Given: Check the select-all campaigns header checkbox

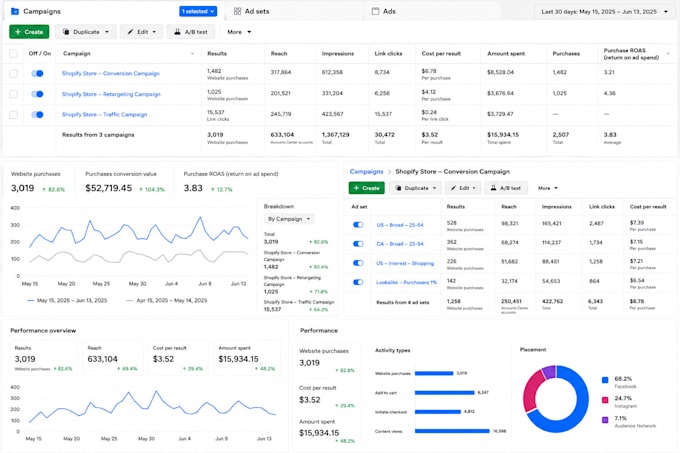Looking at the screenshot, I should [13, 54].
